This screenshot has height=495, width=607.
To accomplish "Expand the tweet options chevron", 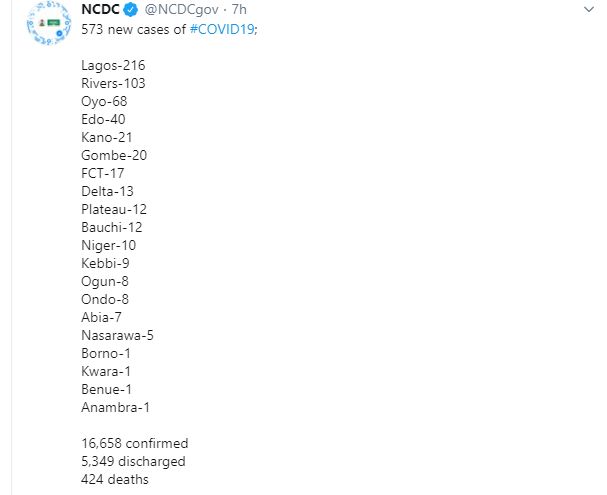I will pyautogui.click(x=589, y=9).
